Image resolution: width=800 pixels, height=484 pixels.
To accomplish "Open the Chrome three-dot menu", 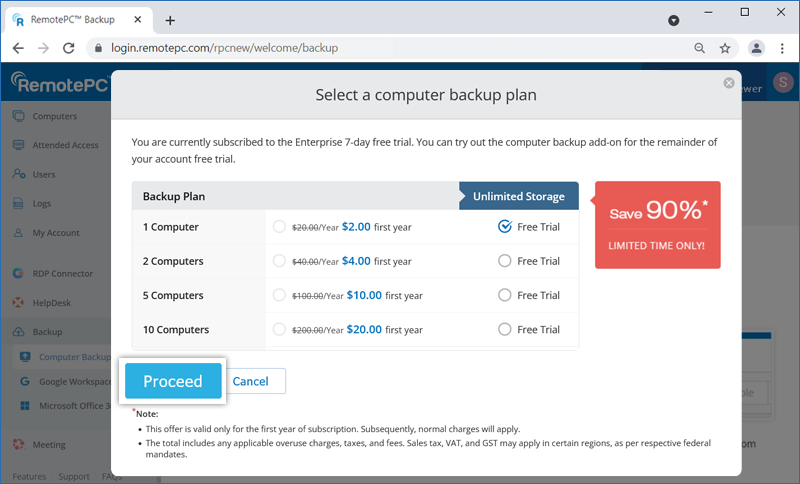I will [x=783, y=48].
